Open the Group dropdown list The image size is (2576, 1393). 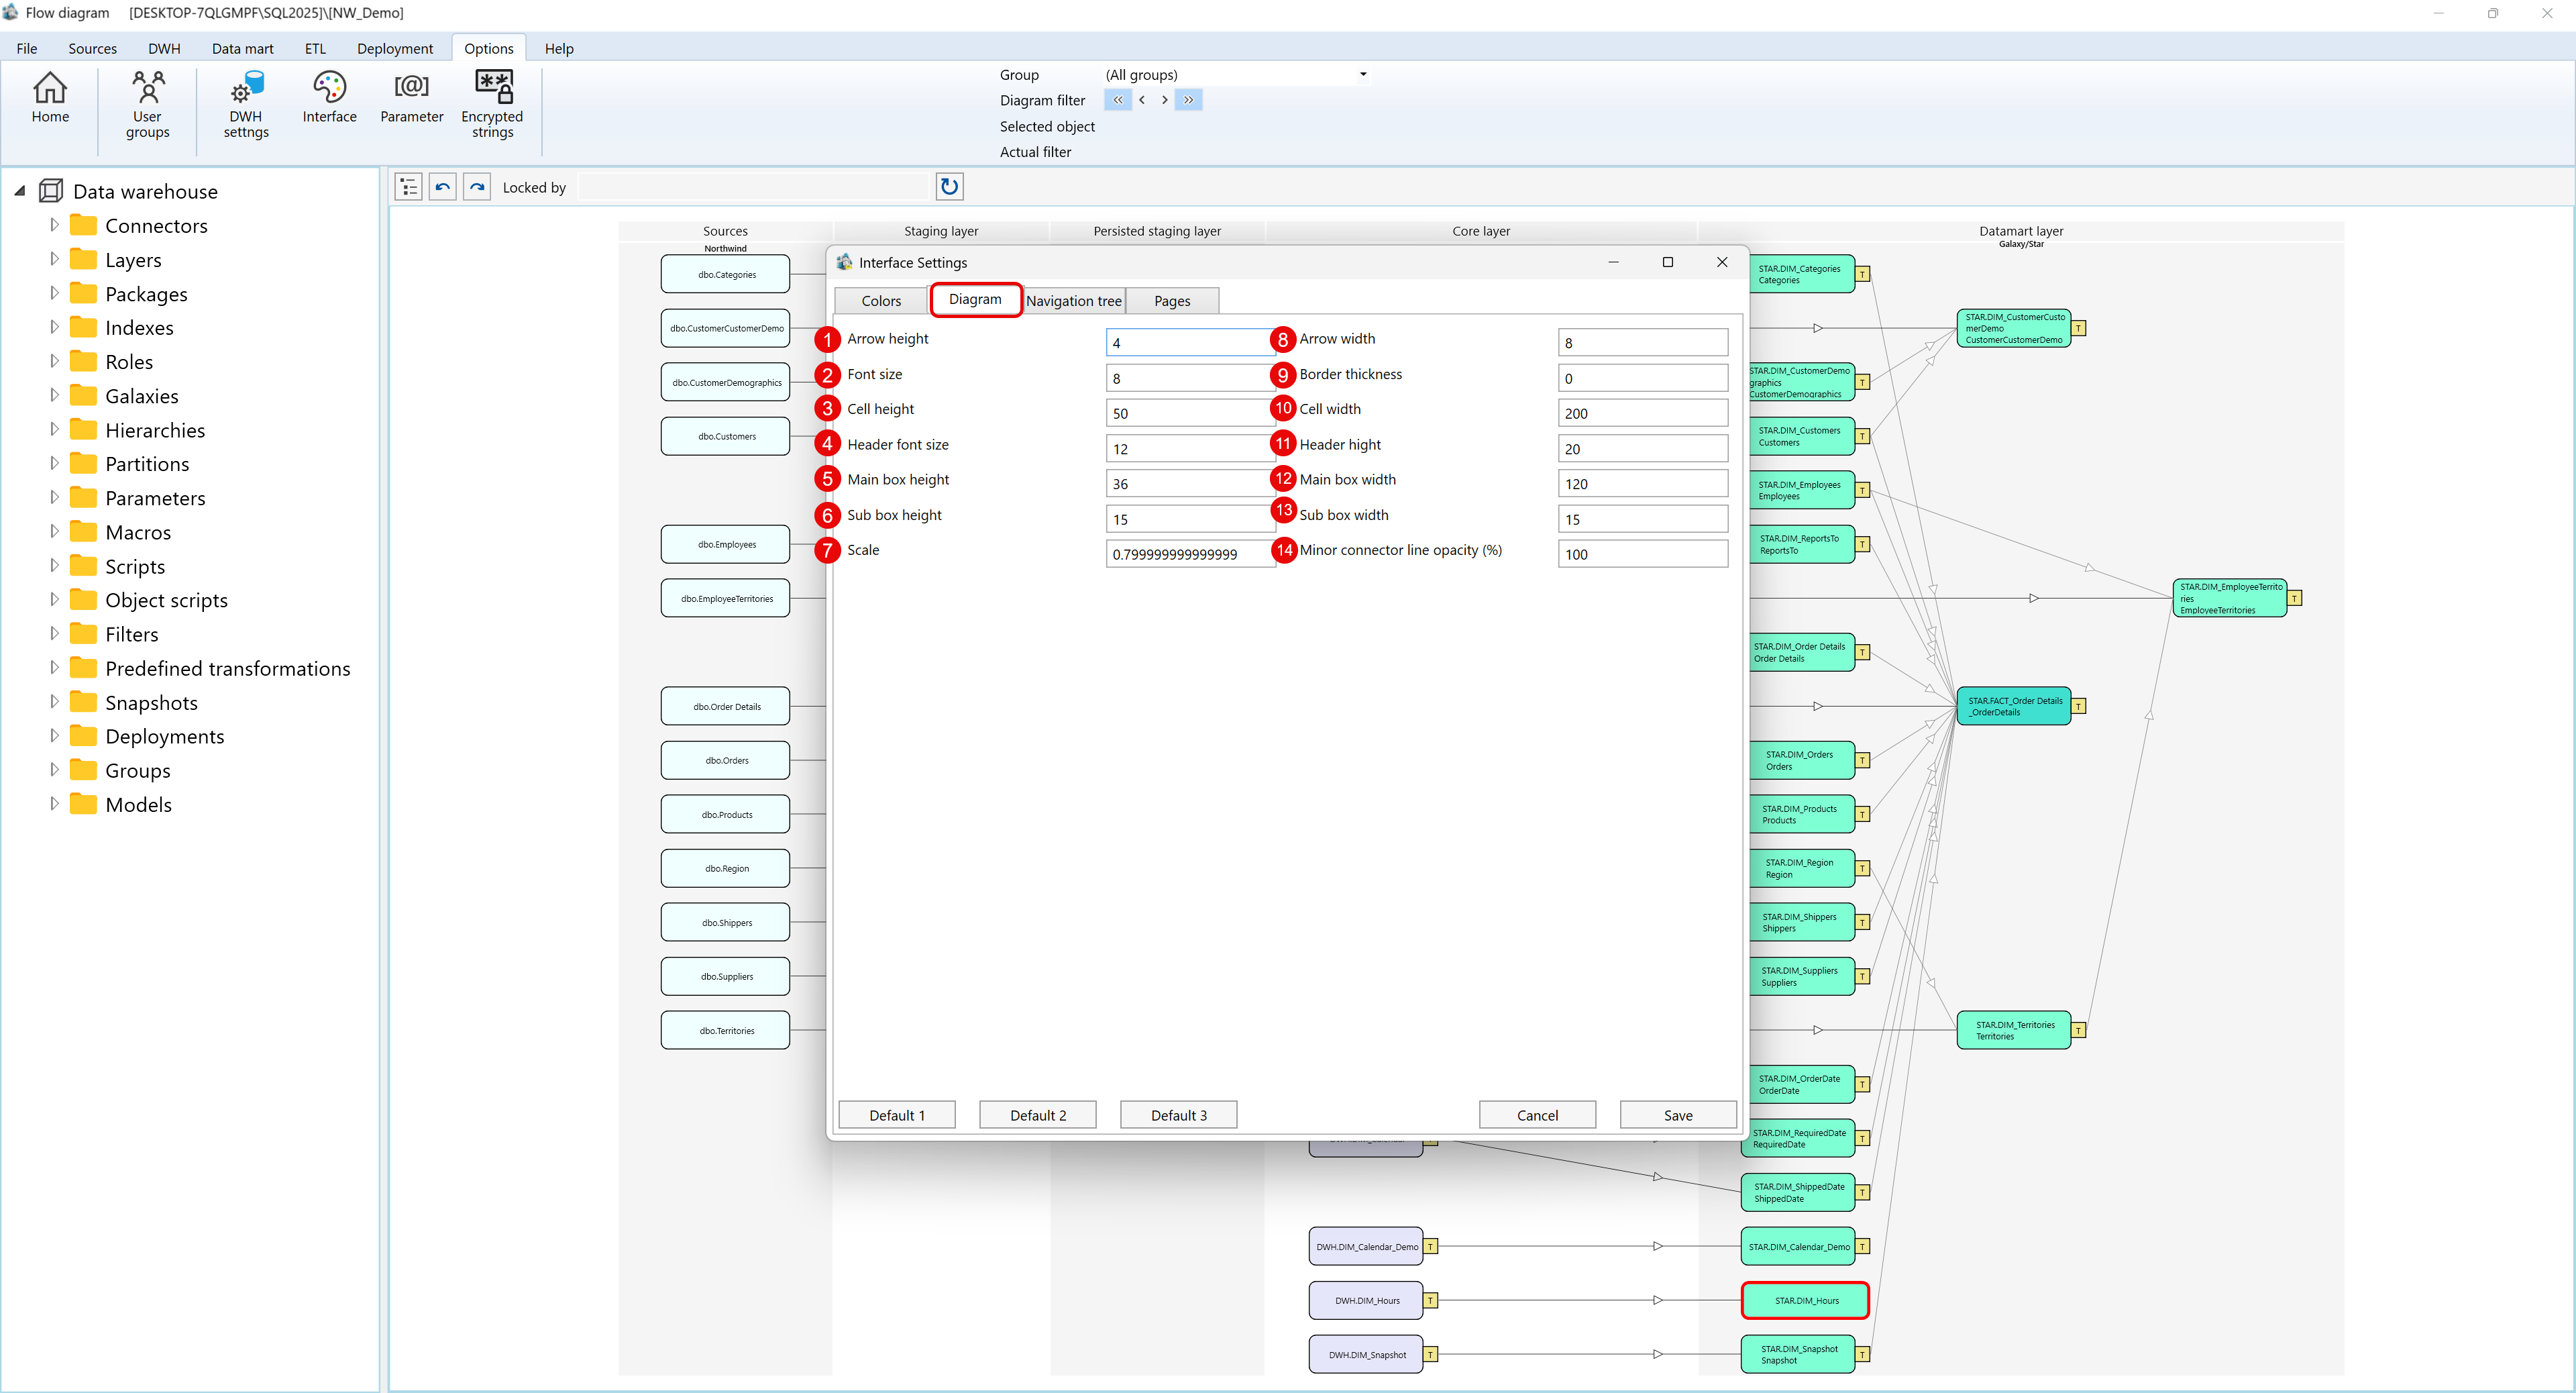[x=1362, y=74]
